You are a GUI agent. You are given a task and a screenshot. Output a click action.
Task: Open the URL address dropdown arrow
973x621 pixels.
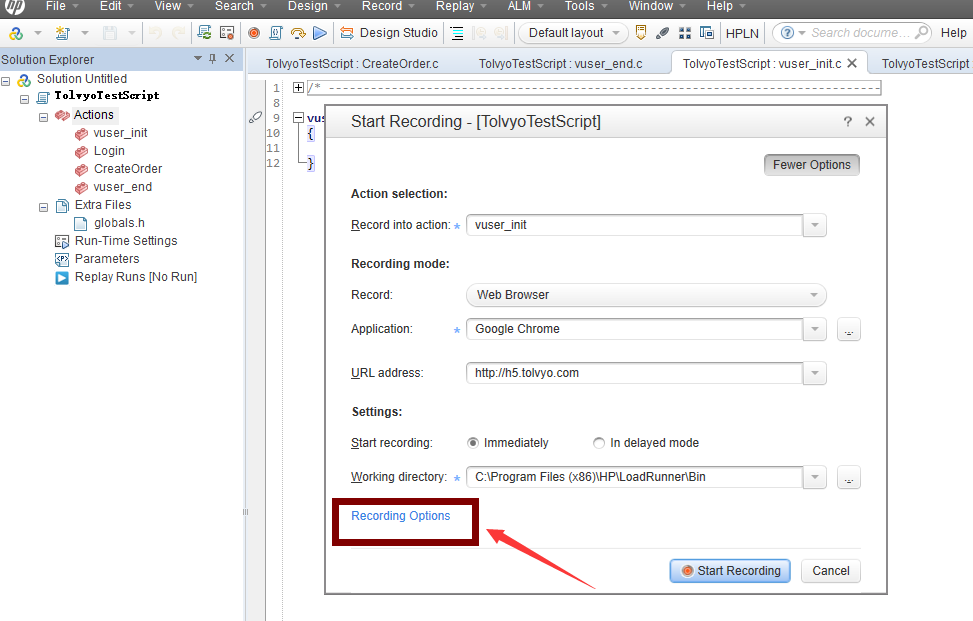pos(815,373)
